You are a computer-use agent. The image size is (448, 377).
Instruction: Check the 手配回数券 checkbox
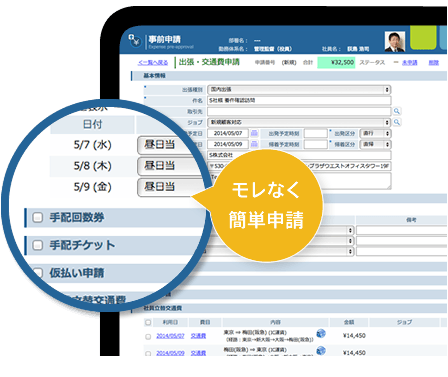point(37,218)
